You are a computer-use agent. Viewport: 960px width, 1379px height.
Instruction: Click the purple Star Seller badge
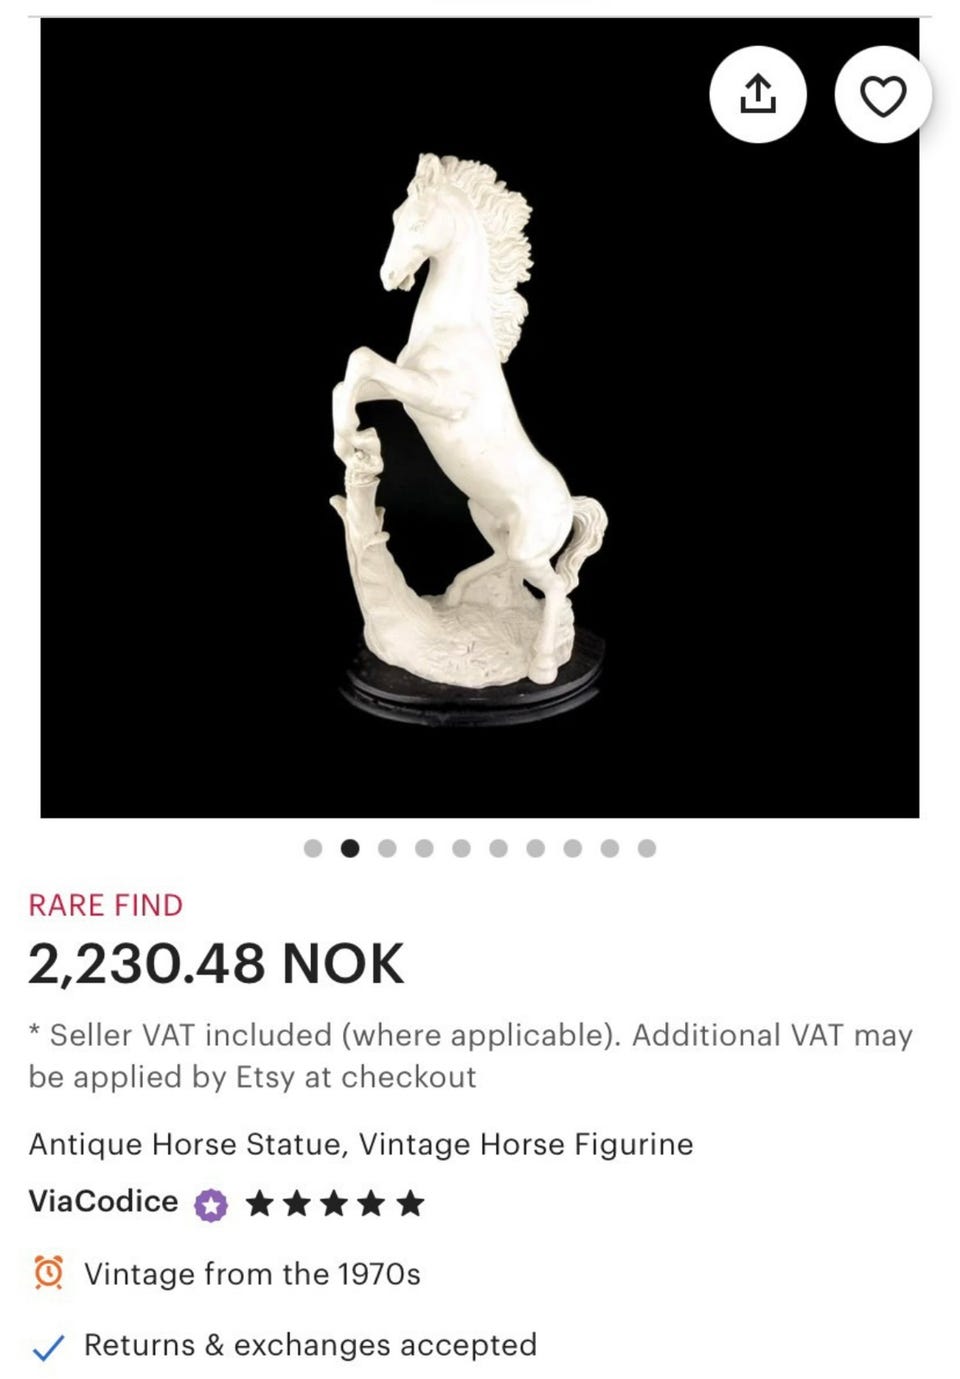click(x=211, y=1205)
